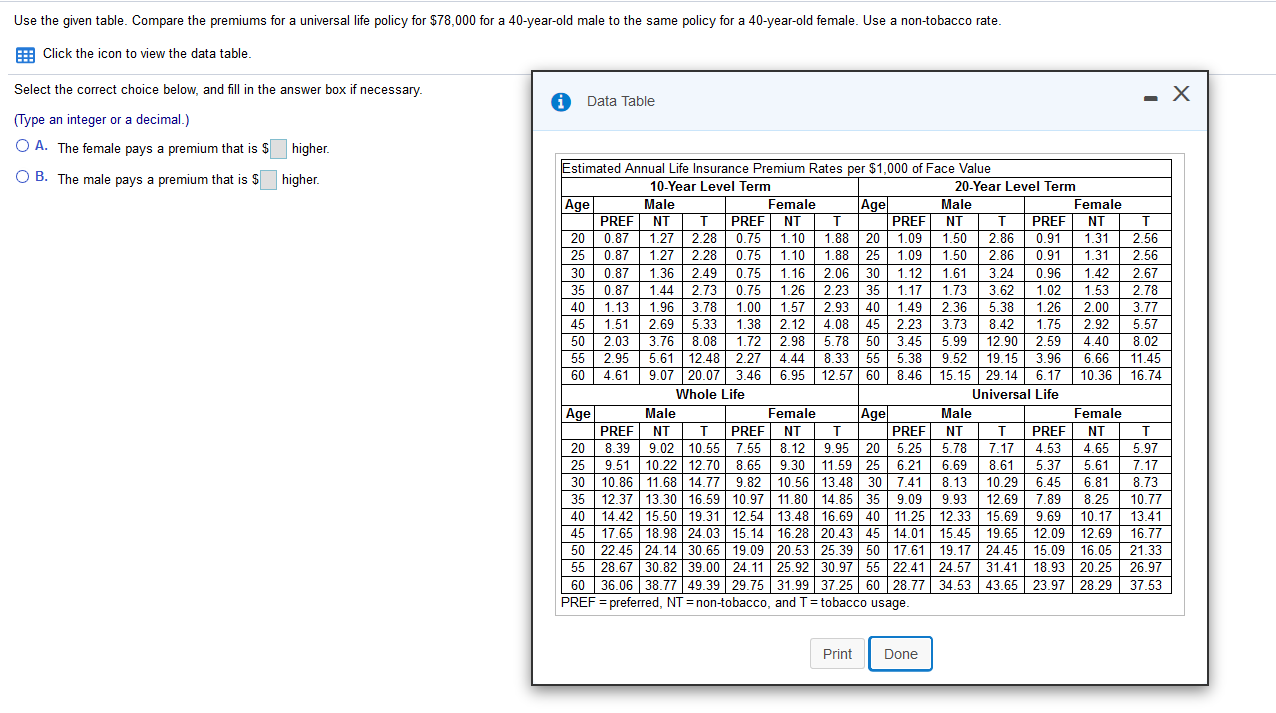Click the info icon beside "Data Table"

point(561,101)
